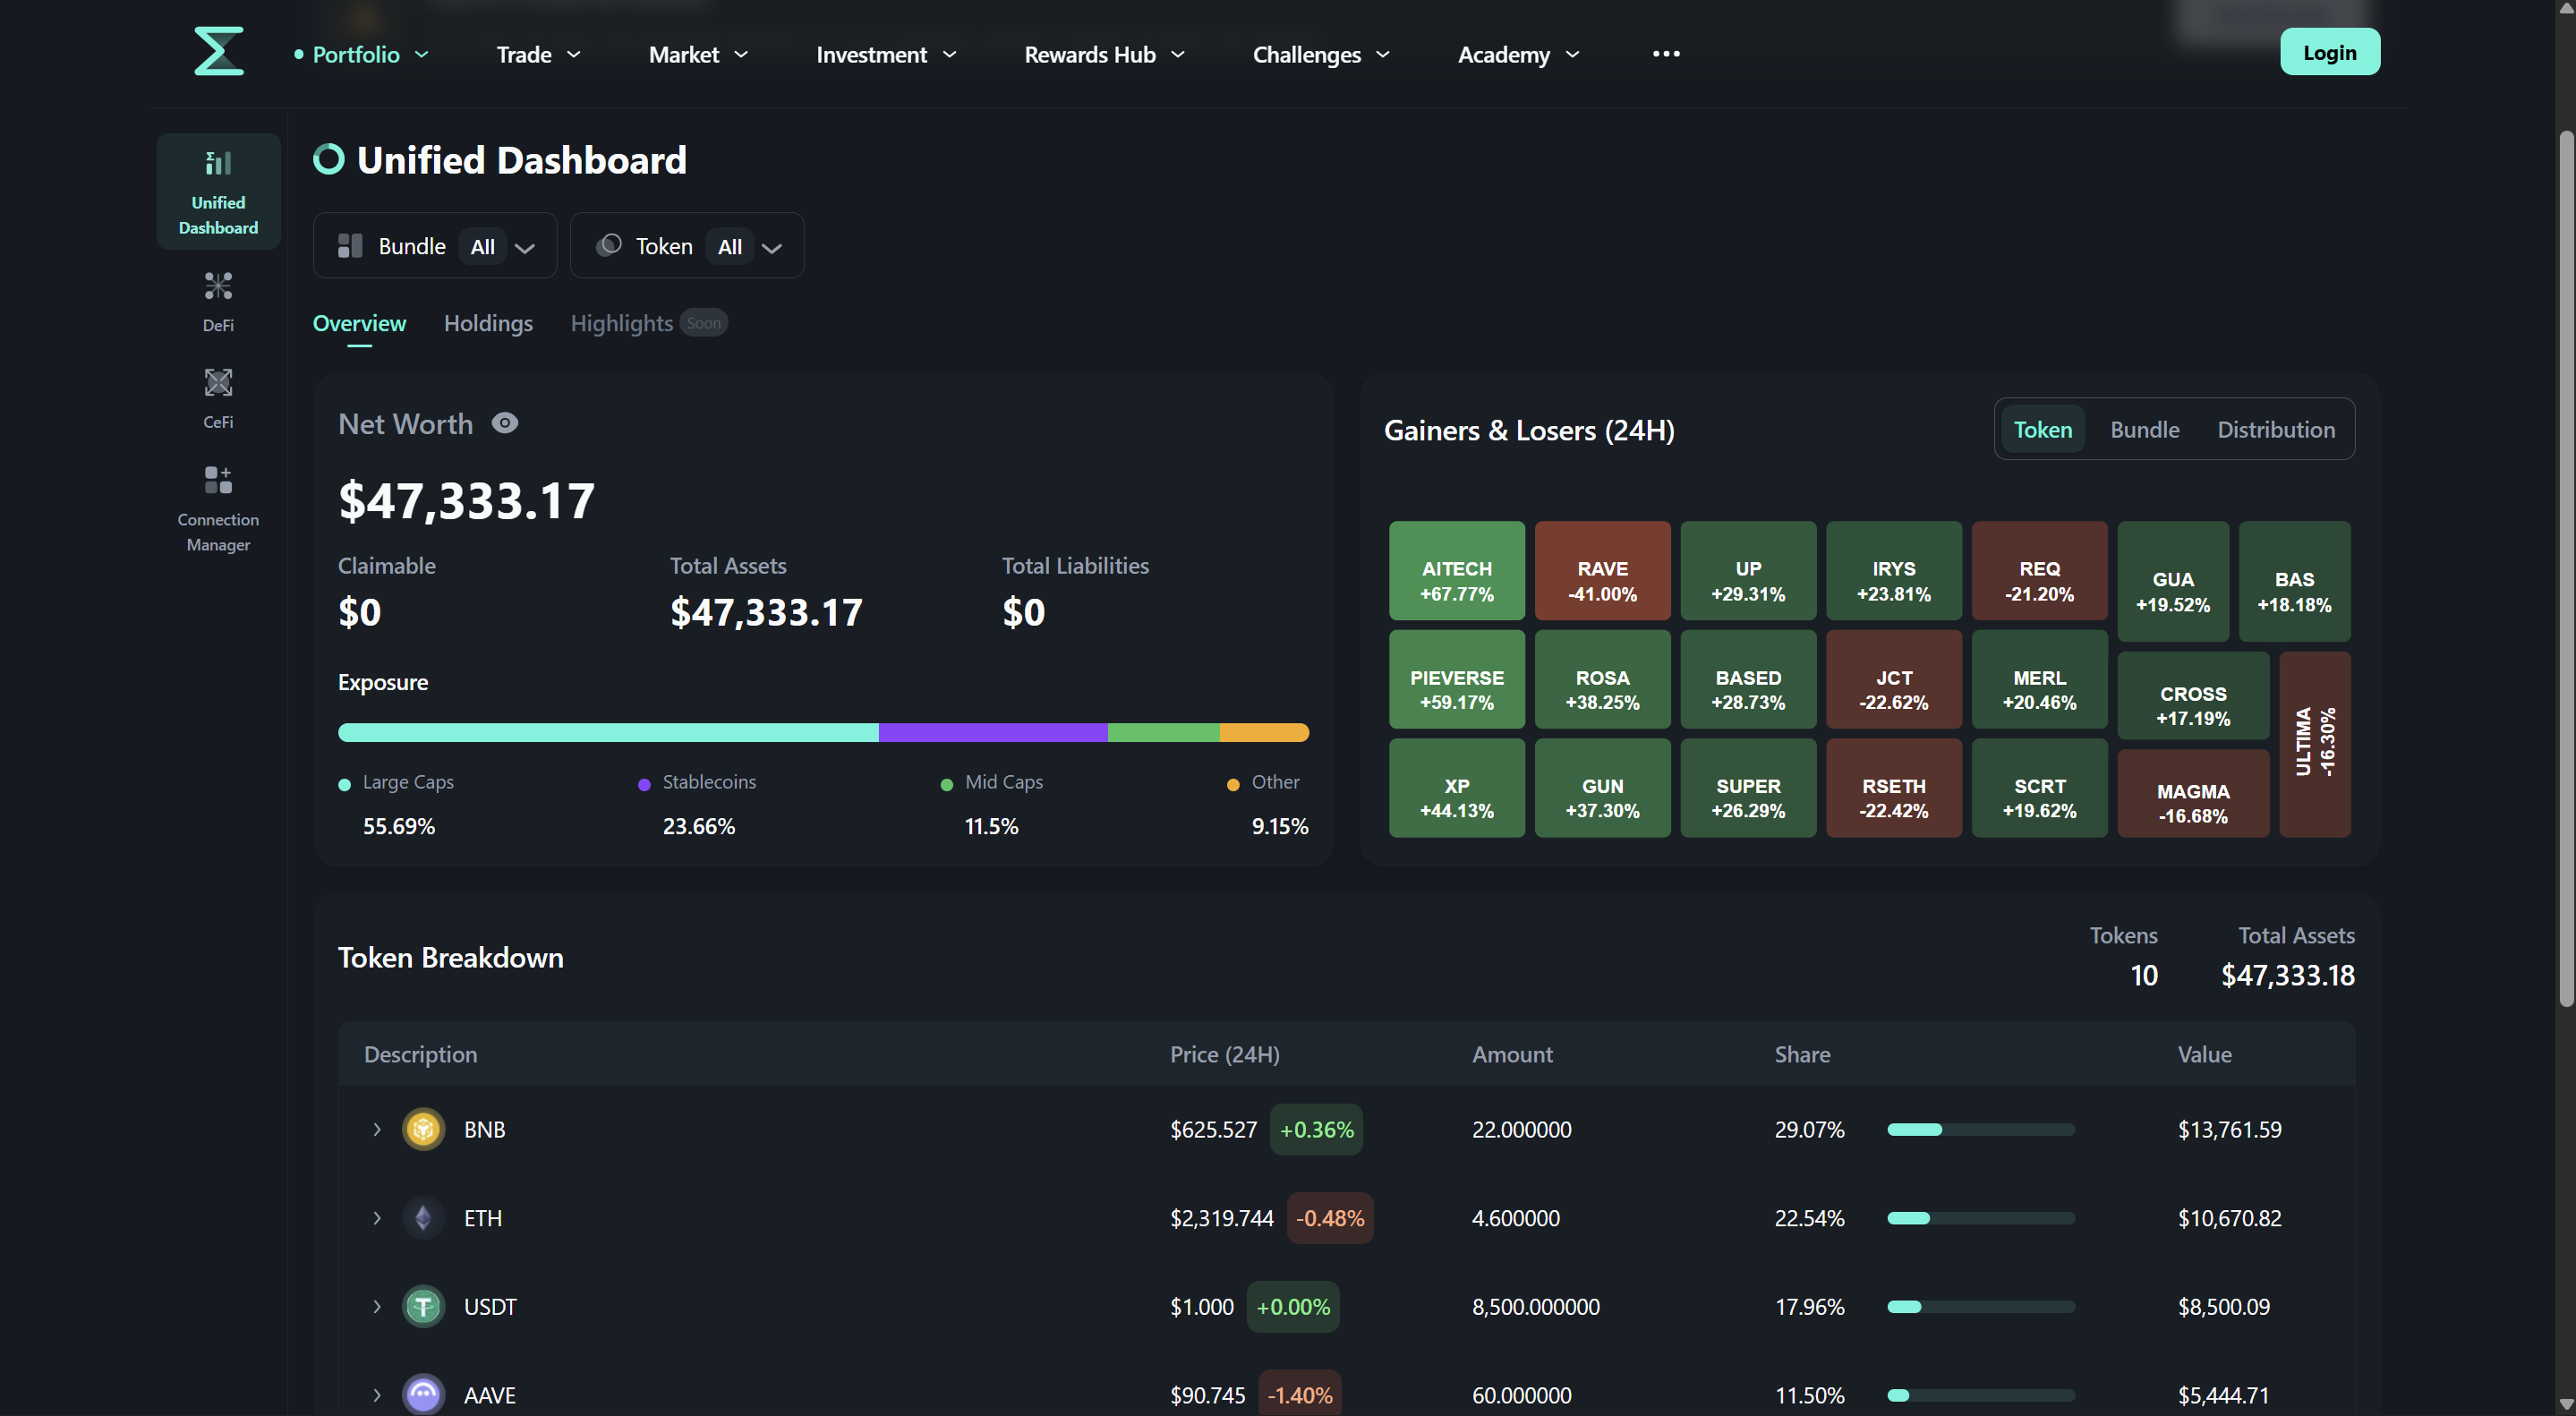Click the ETH -0.48% price change badge
The width and height of the screenshot is (2576, 1416).
tap(1329, 1218)
